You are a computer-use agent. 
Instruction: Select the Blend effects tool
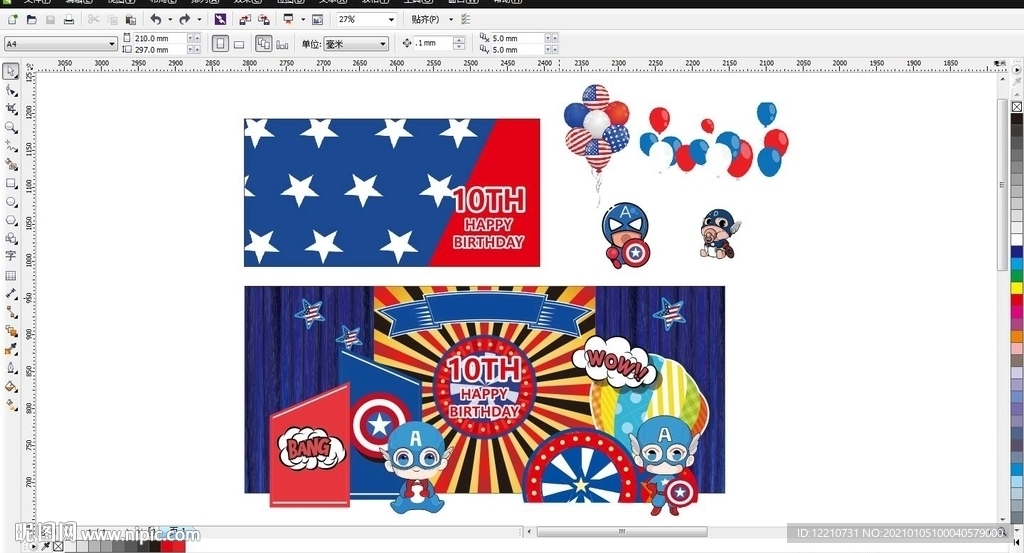pyautogui.click(x=10, y=331)
